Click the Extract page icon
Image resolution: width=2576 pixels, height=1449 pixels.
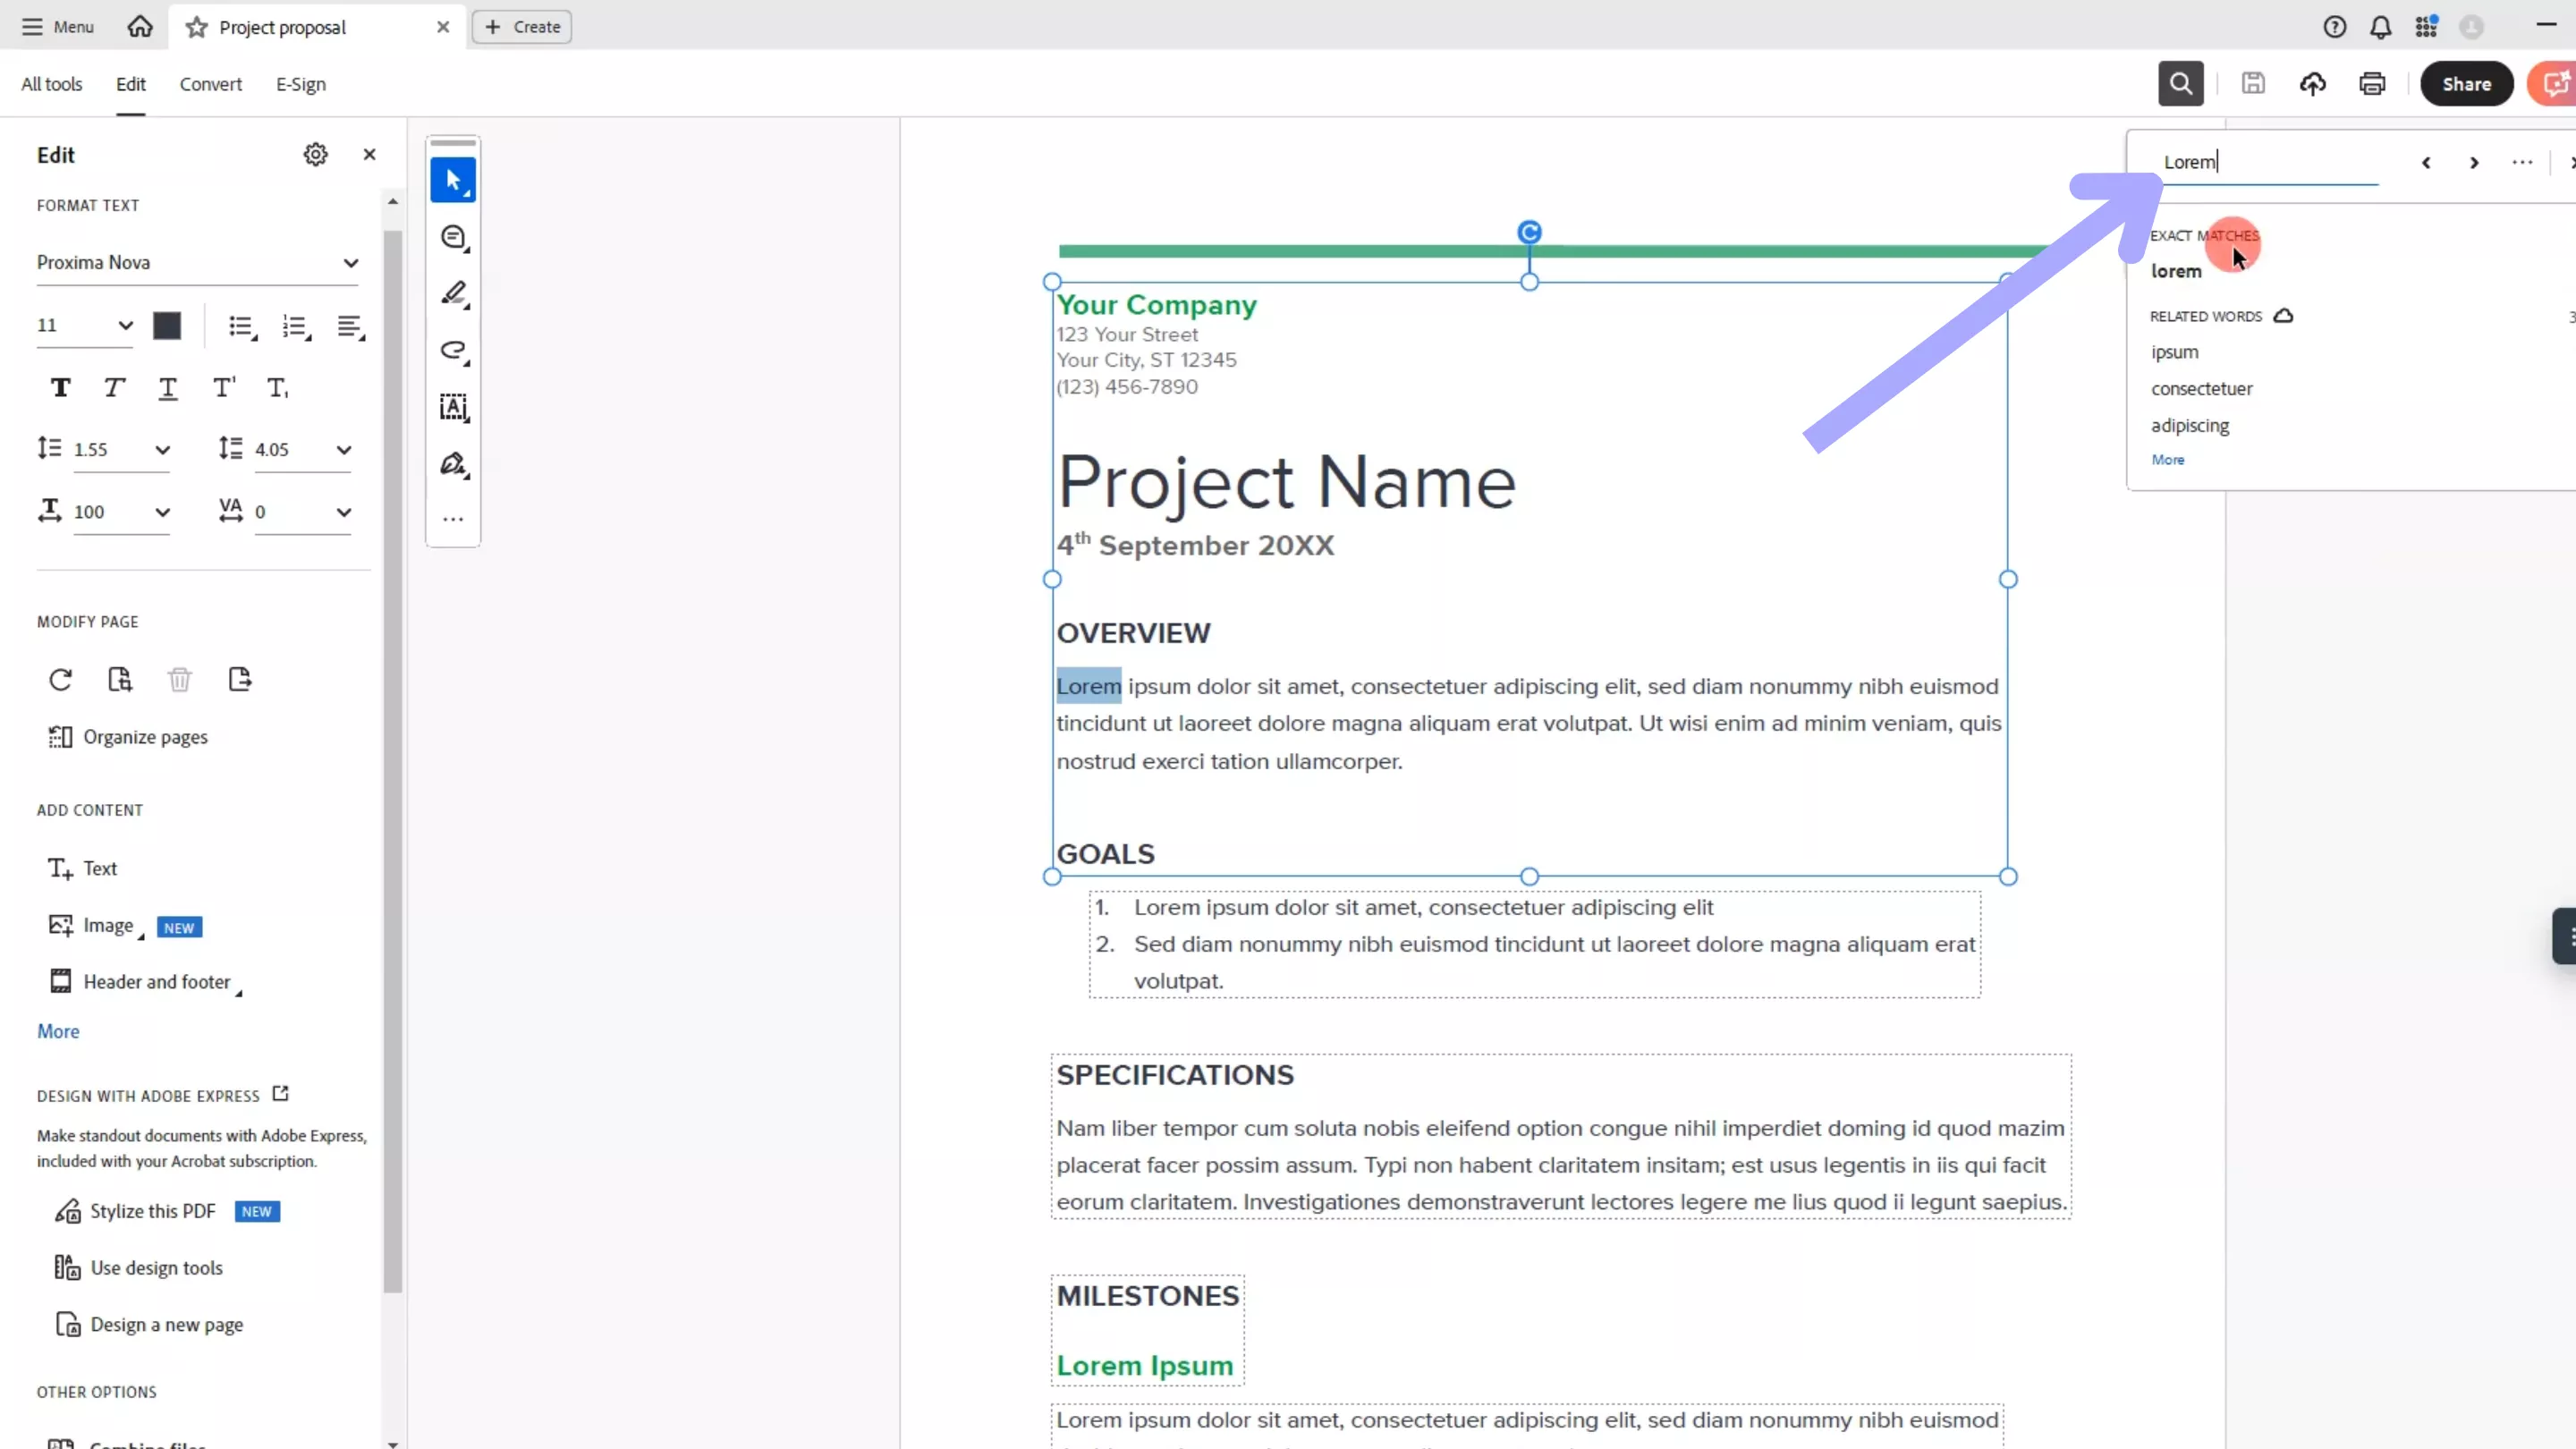tap(120, 680)
